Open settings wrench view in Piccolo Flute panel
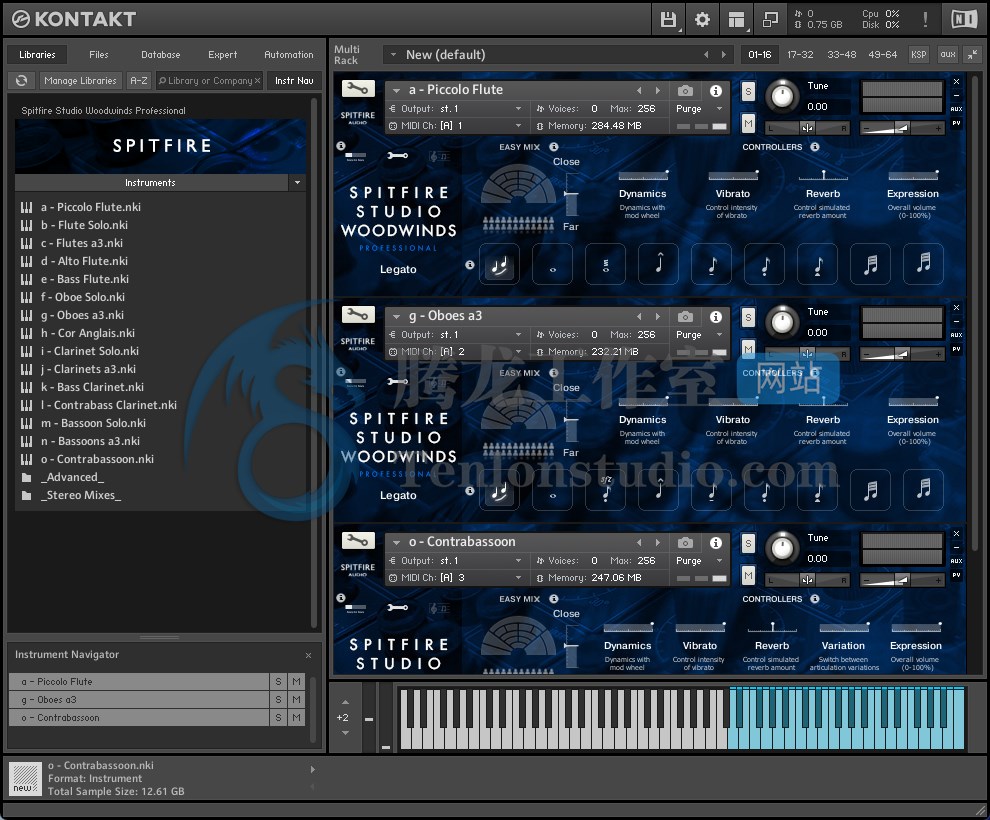Screen dimensions: 990x820 pos(397,155)
